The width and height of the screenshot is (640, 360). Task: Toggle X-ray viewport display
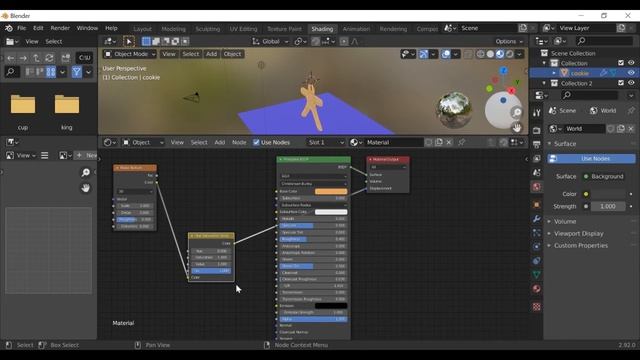(x=468, y=54)
